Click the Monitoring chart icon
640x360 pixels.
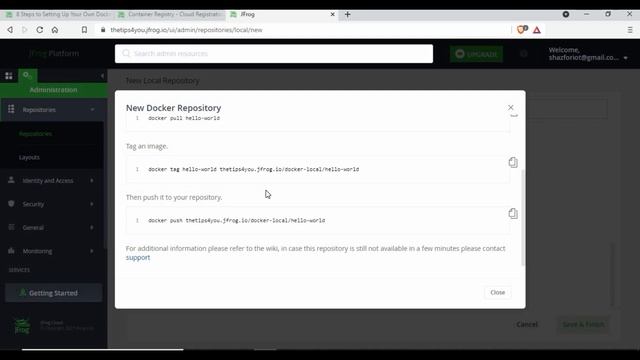pos(11,251)
